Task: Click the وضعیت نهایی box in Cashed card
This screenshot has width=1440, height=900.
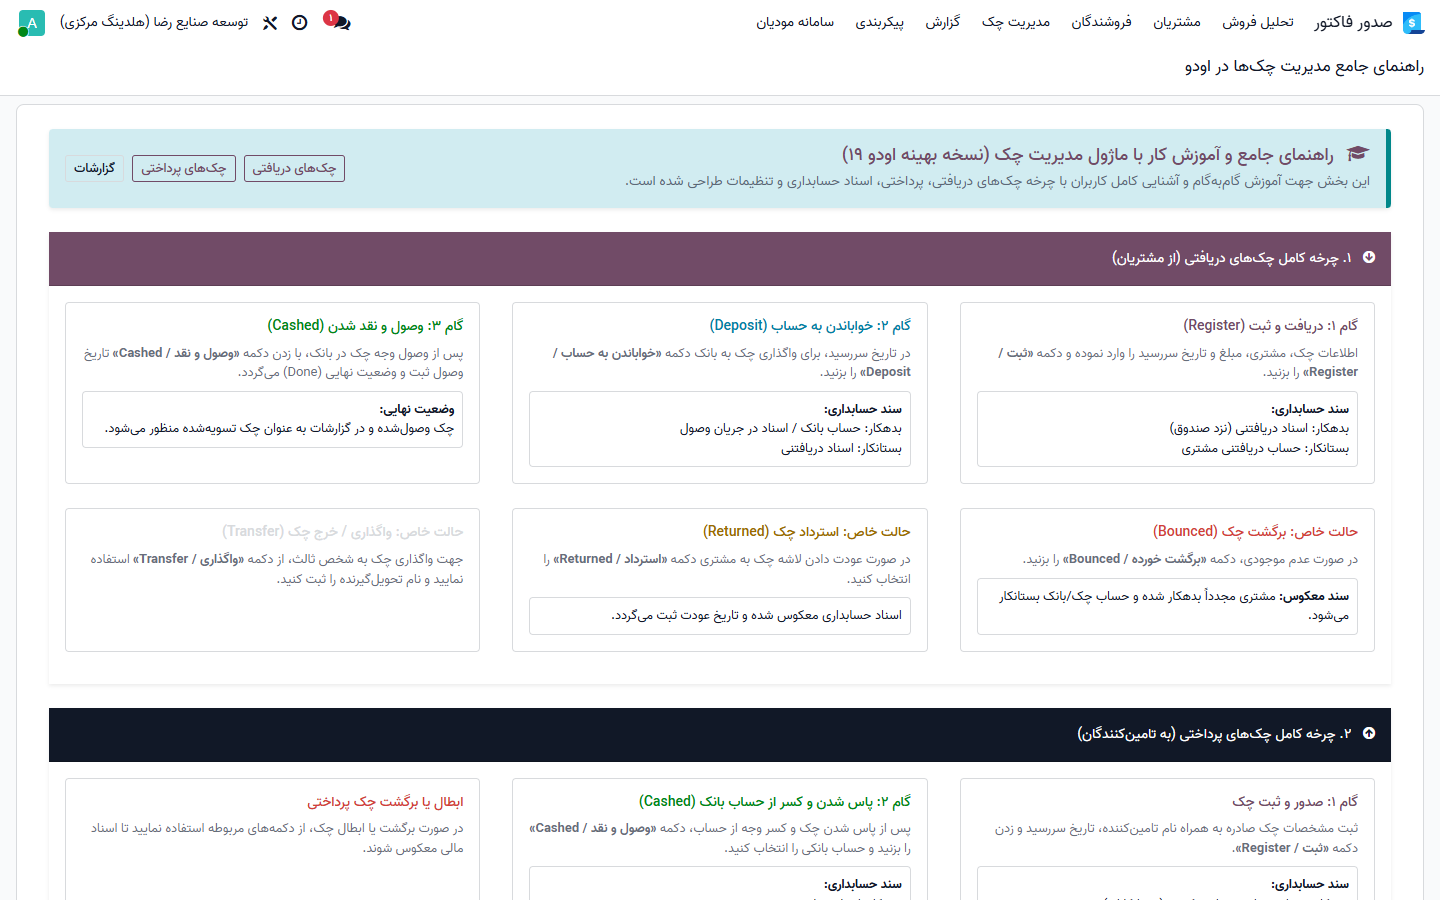Action: tap(272, 419)
